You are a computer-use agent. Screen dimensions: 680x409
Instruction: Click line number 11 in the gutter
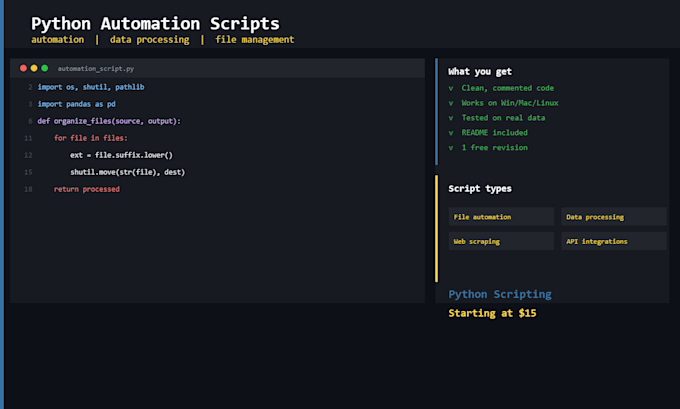click(28, 138)
